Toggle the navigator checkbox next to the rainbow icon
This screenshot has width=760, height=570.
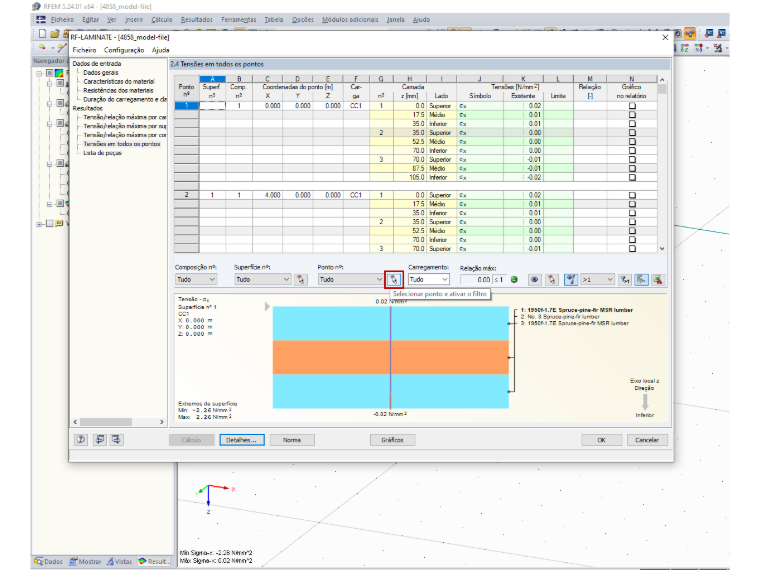[49, 73]
